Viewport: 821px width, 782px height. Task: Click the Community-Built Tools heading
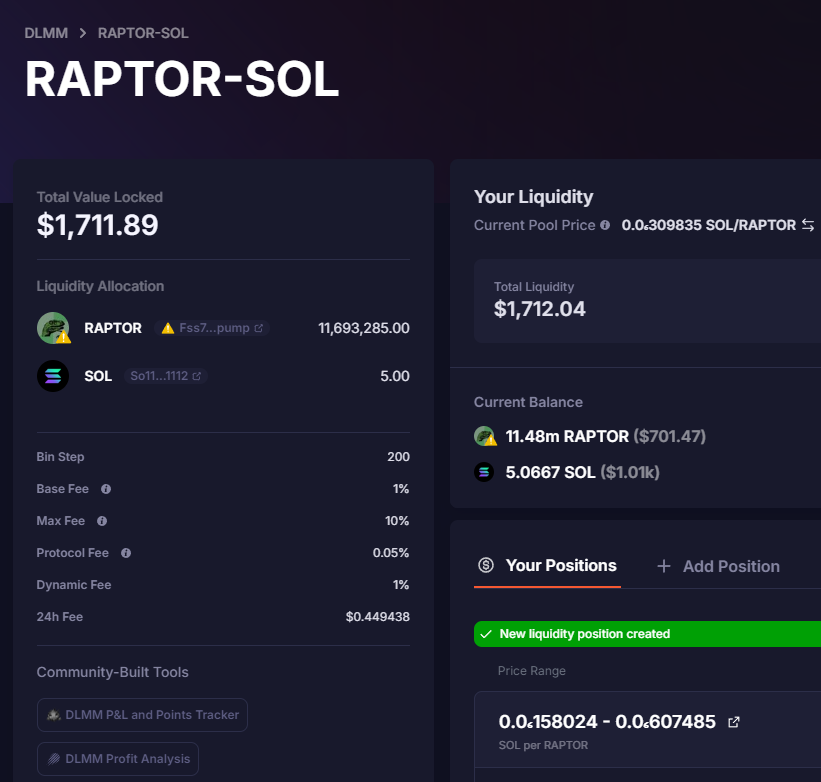[113, 672]
